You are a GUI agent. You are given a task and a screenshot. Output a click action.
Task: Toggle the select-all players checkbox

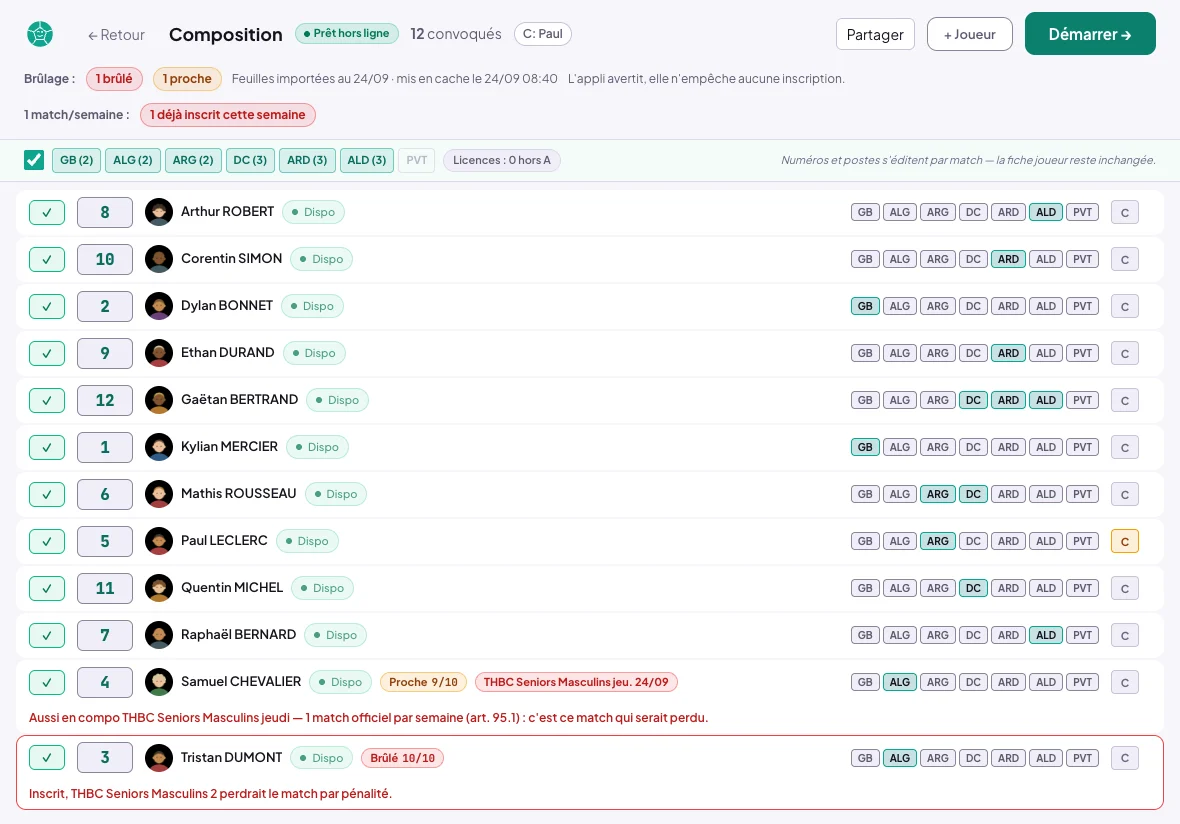(34, 160)
